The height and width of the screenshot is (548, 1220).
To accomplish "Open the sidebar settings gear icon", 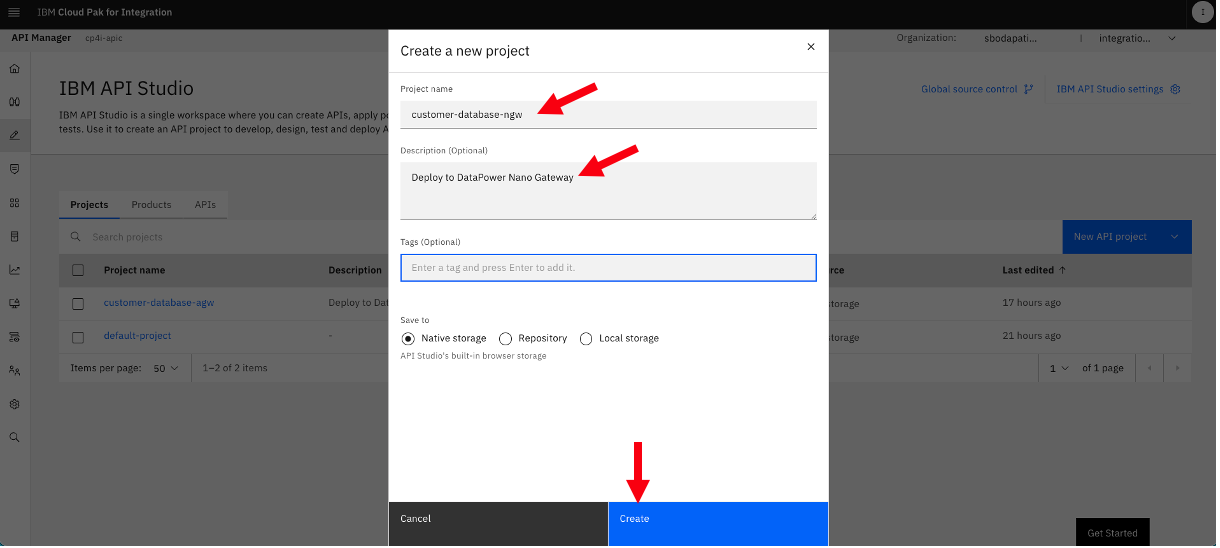I will tap(14, 404).
